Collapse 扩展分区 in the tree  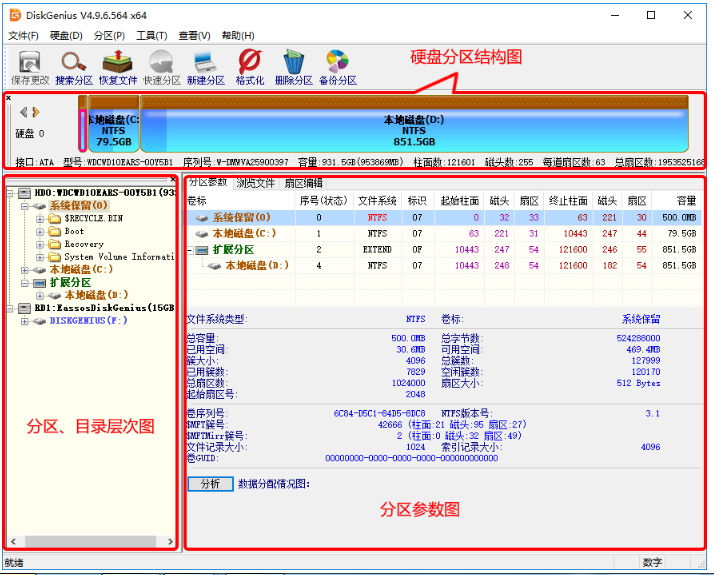25,283
